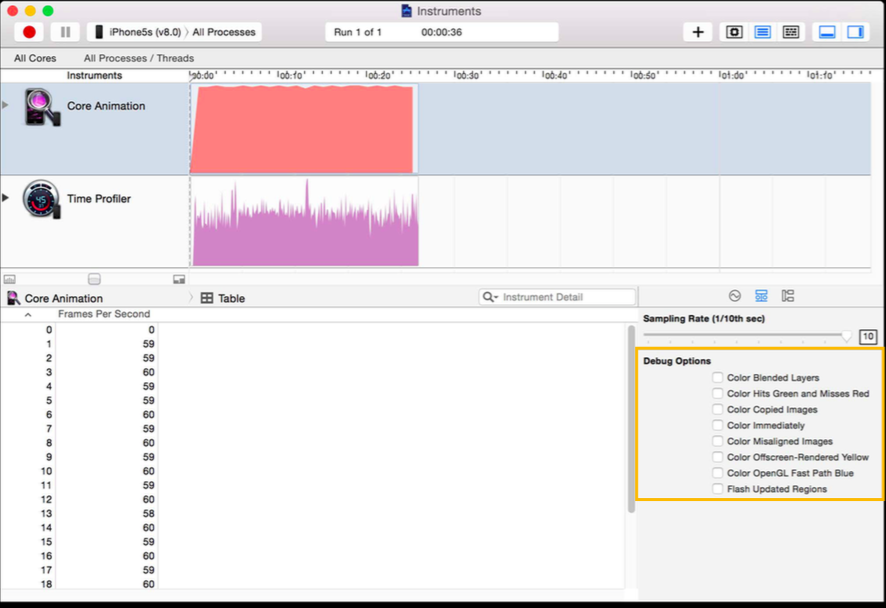Screen dimensions: 886x608
Task: Open the Table detail type selector
Action: pyautogui.click(x=223, y=298)
